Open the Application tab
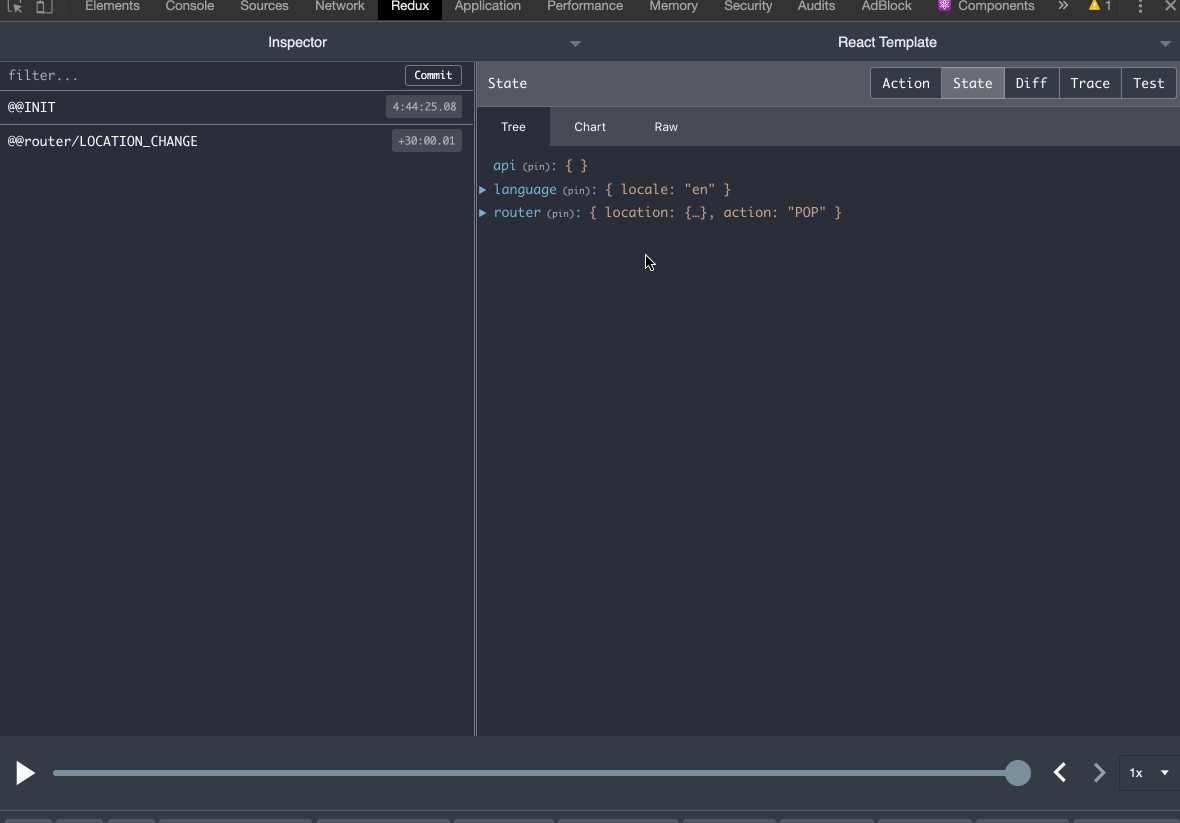This screenshot has width=1180, height=823. pos(488,6)
